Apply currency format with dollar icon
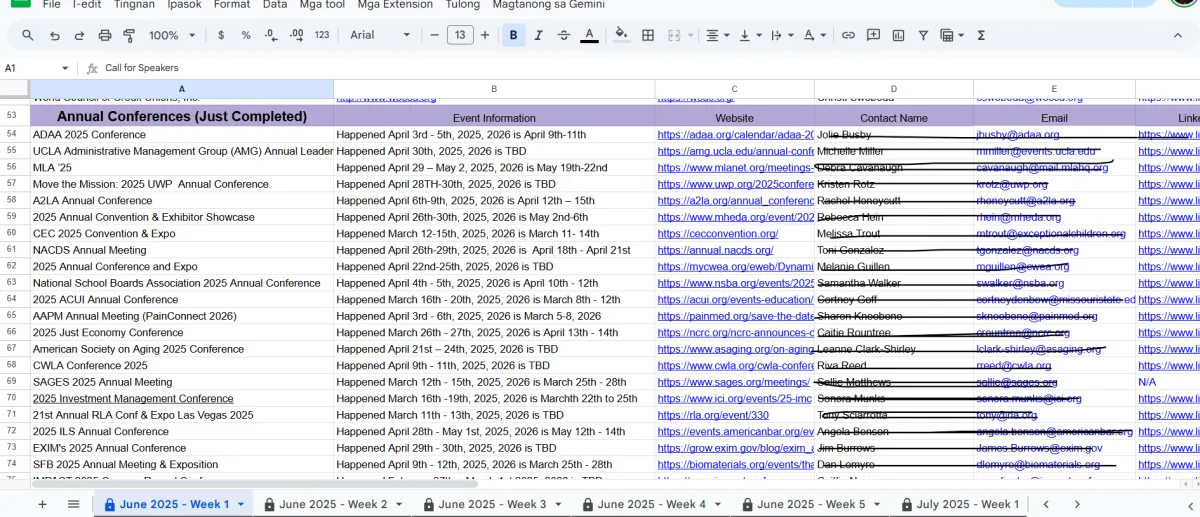1200x517 pixels. click(221, 35)
